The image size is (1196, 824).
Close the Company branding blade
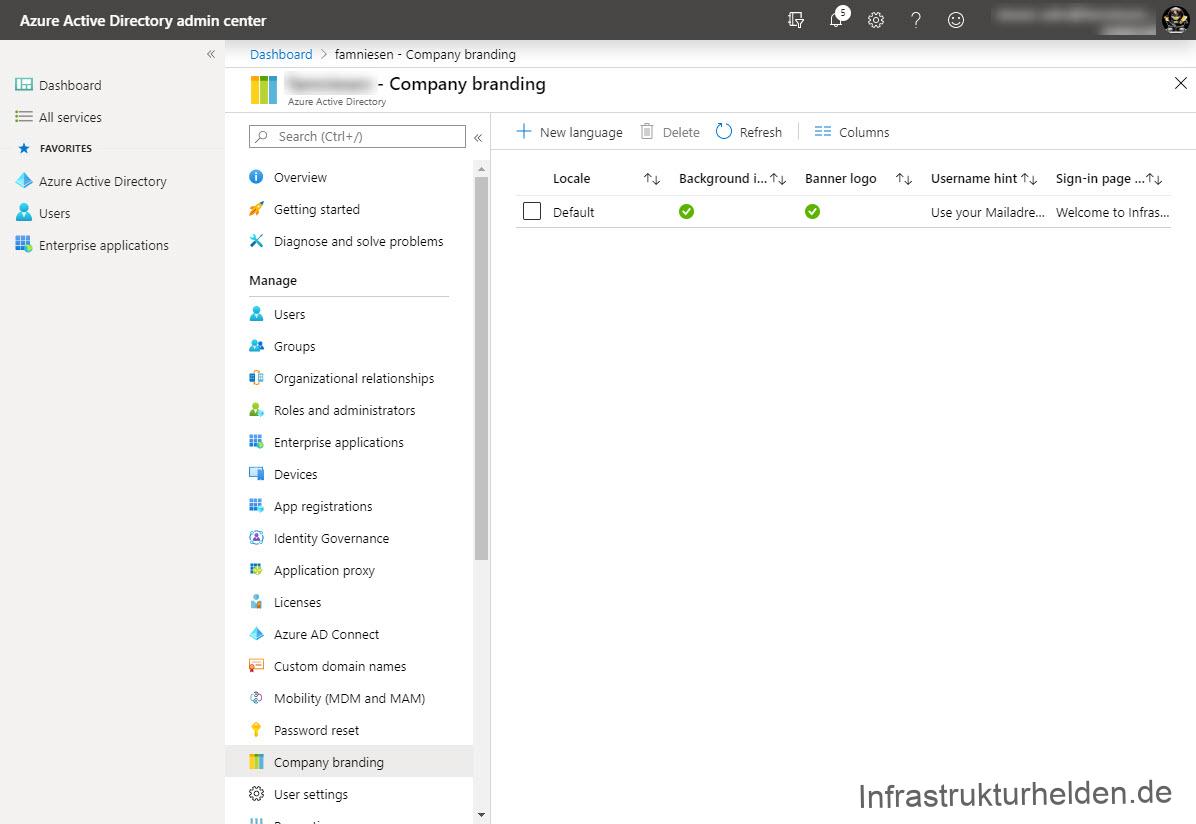[x=1180, y=83]
